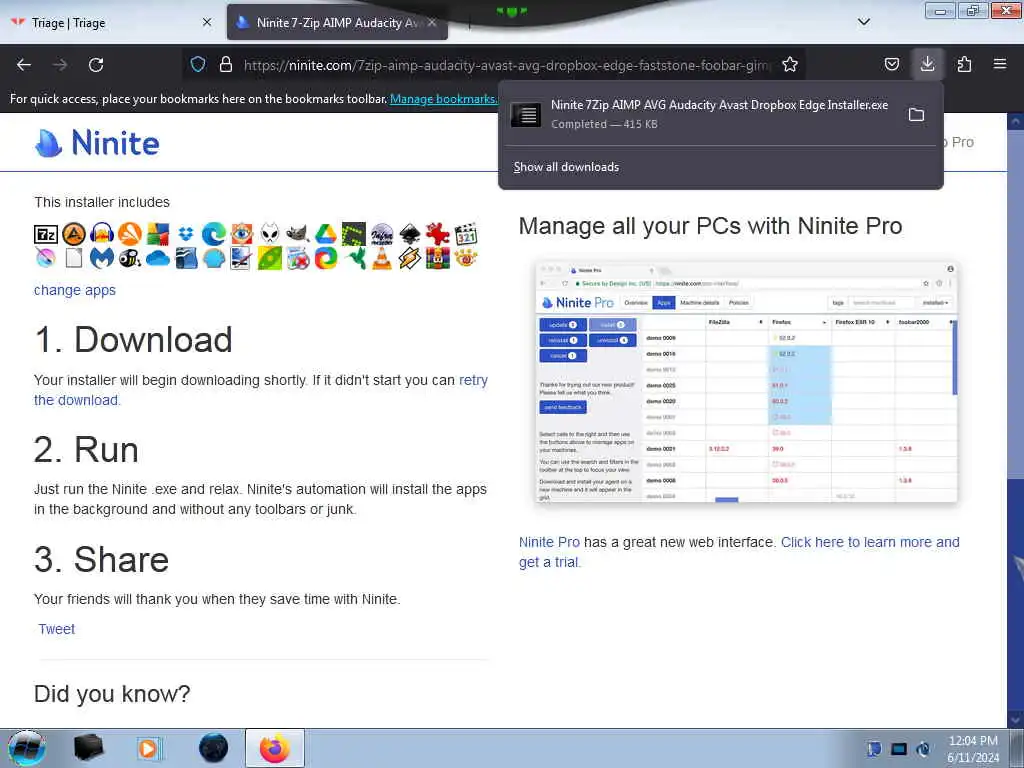The image size is (1024, 768).
Task: Open the downloads folder for the installer
Action: (x=916, y=115)
